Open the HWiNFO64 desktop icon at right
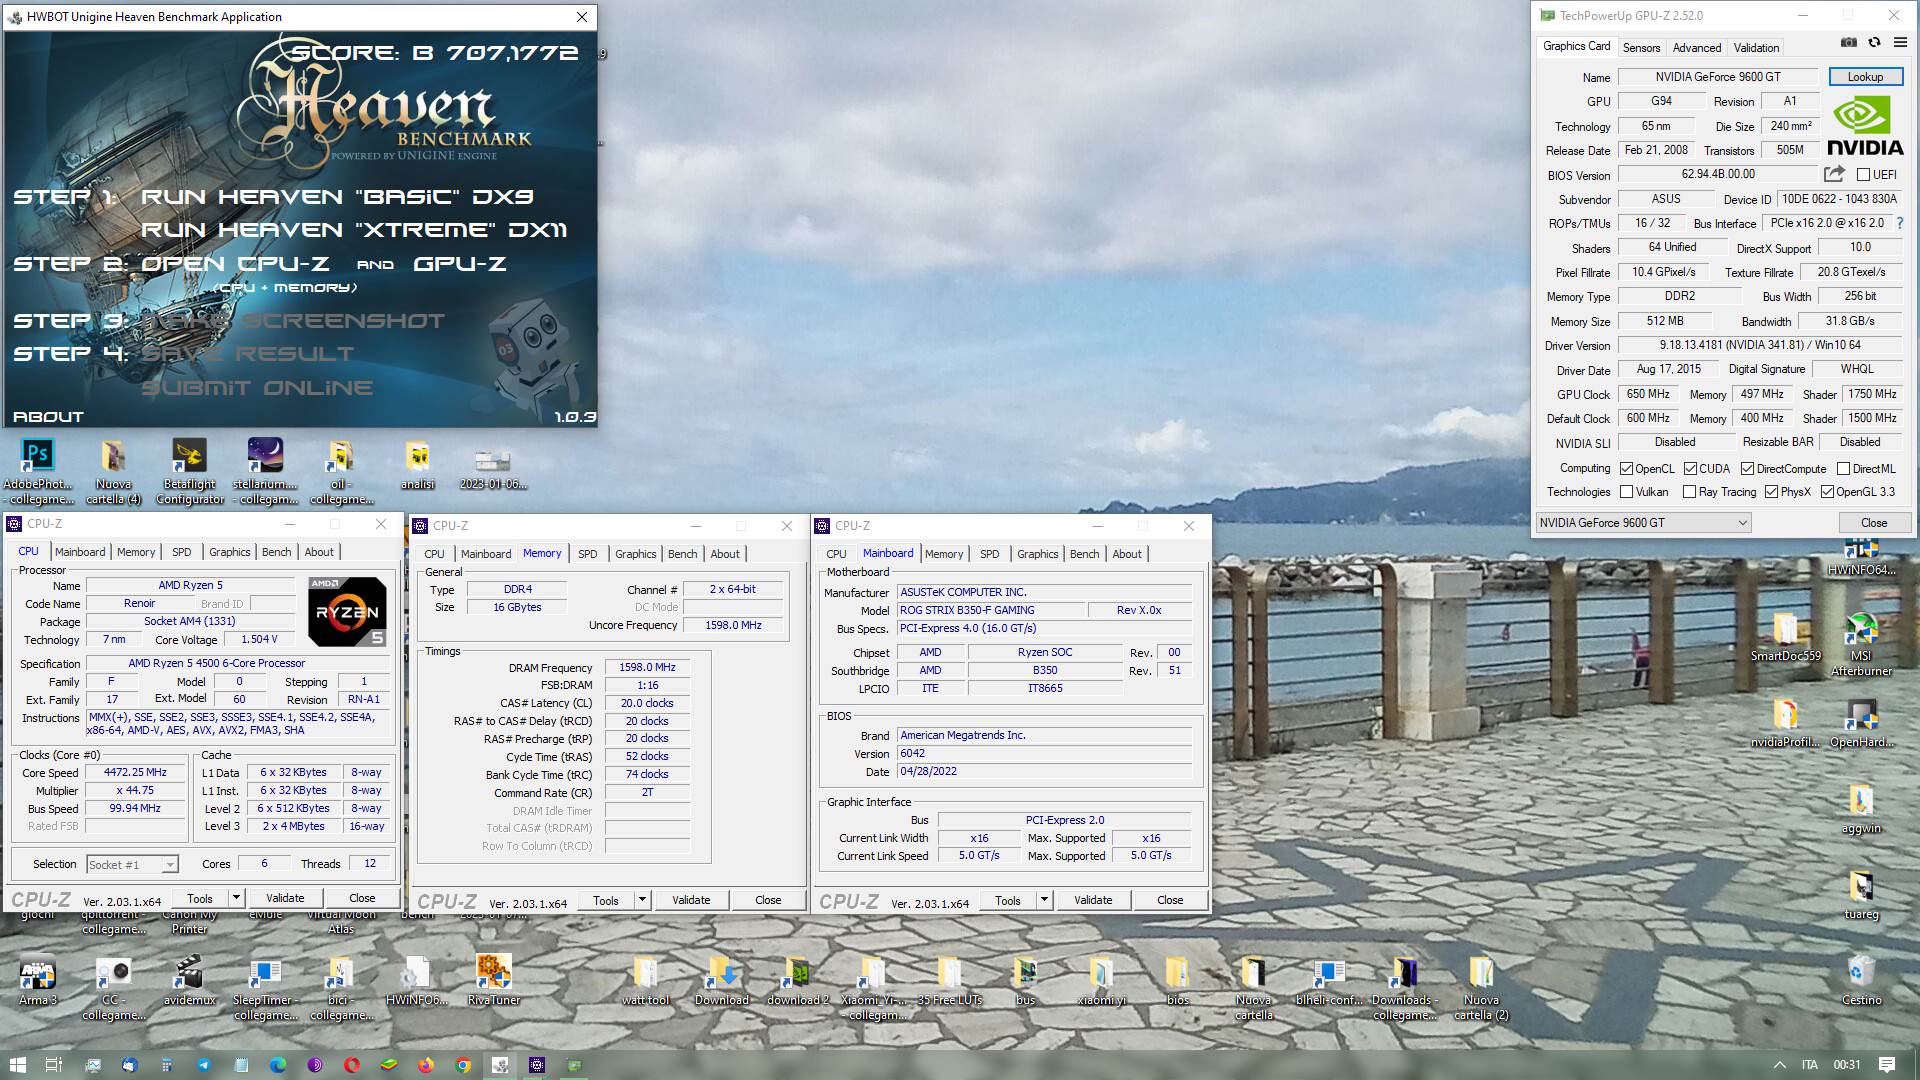 point(1861,559)
